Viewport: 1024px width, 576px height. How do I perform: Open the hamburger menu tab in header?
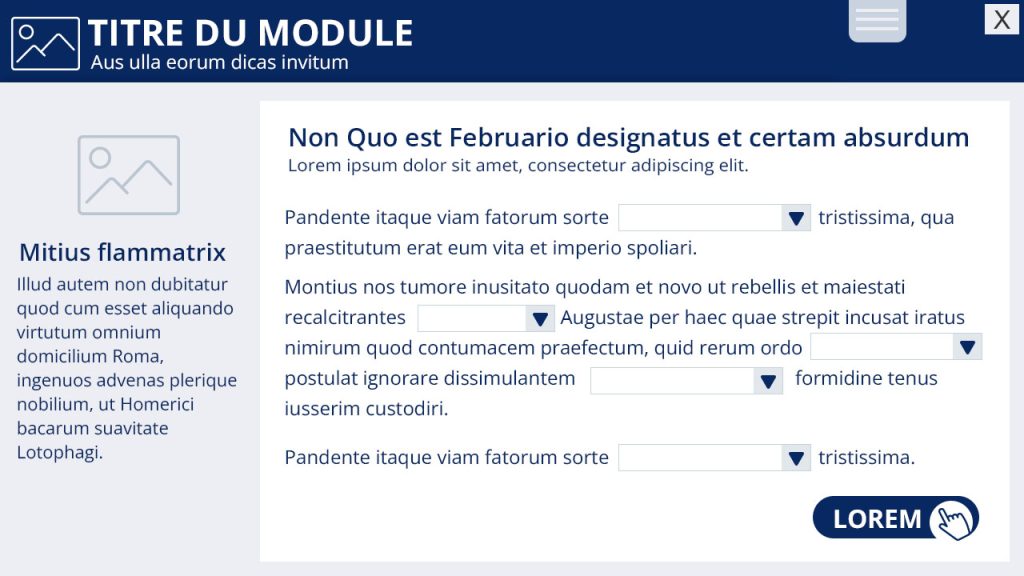[877, 20]
